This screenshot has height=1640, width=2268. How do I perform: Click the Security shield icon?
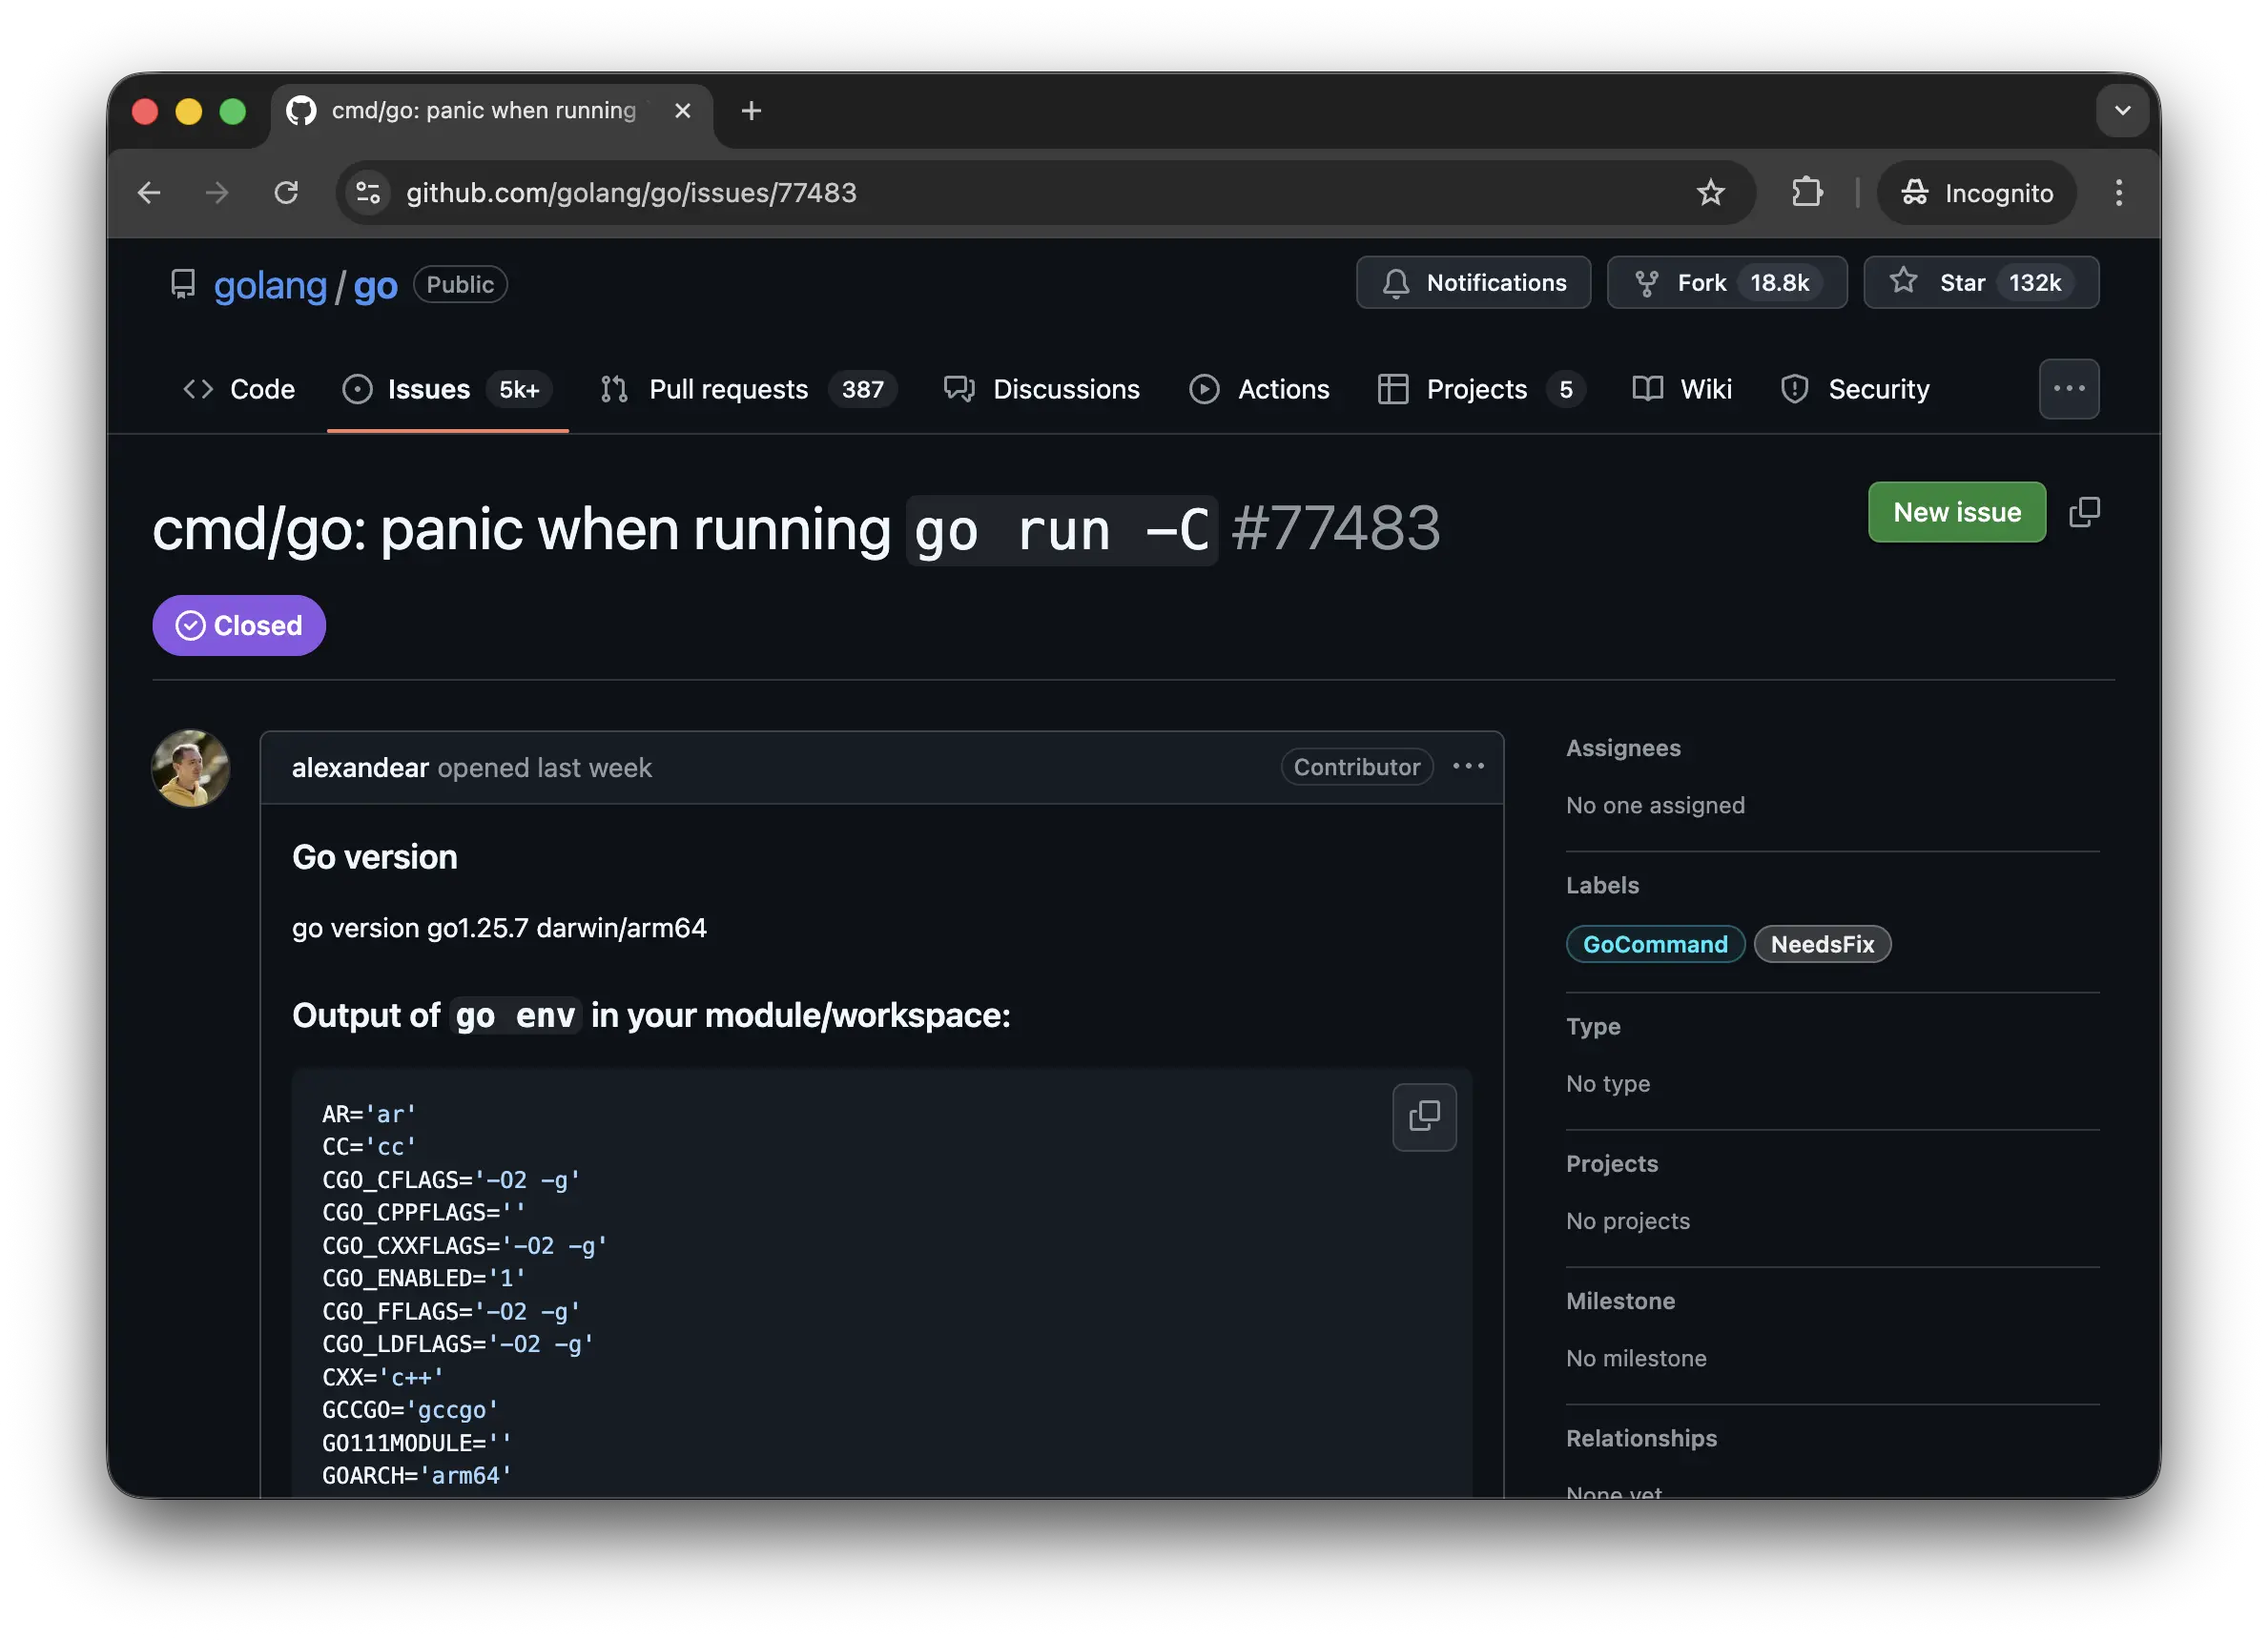(x=1793, y=389)
